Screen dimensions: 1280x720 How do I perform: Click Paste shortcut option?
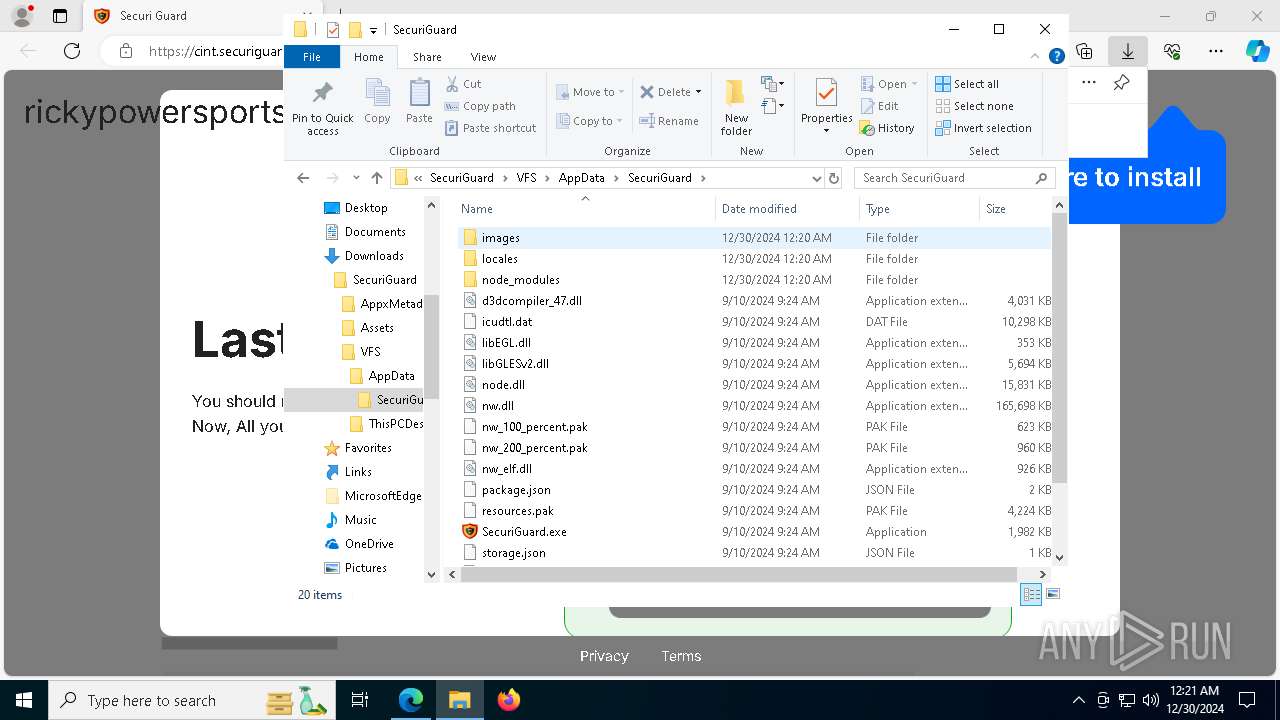coord(490,128)
